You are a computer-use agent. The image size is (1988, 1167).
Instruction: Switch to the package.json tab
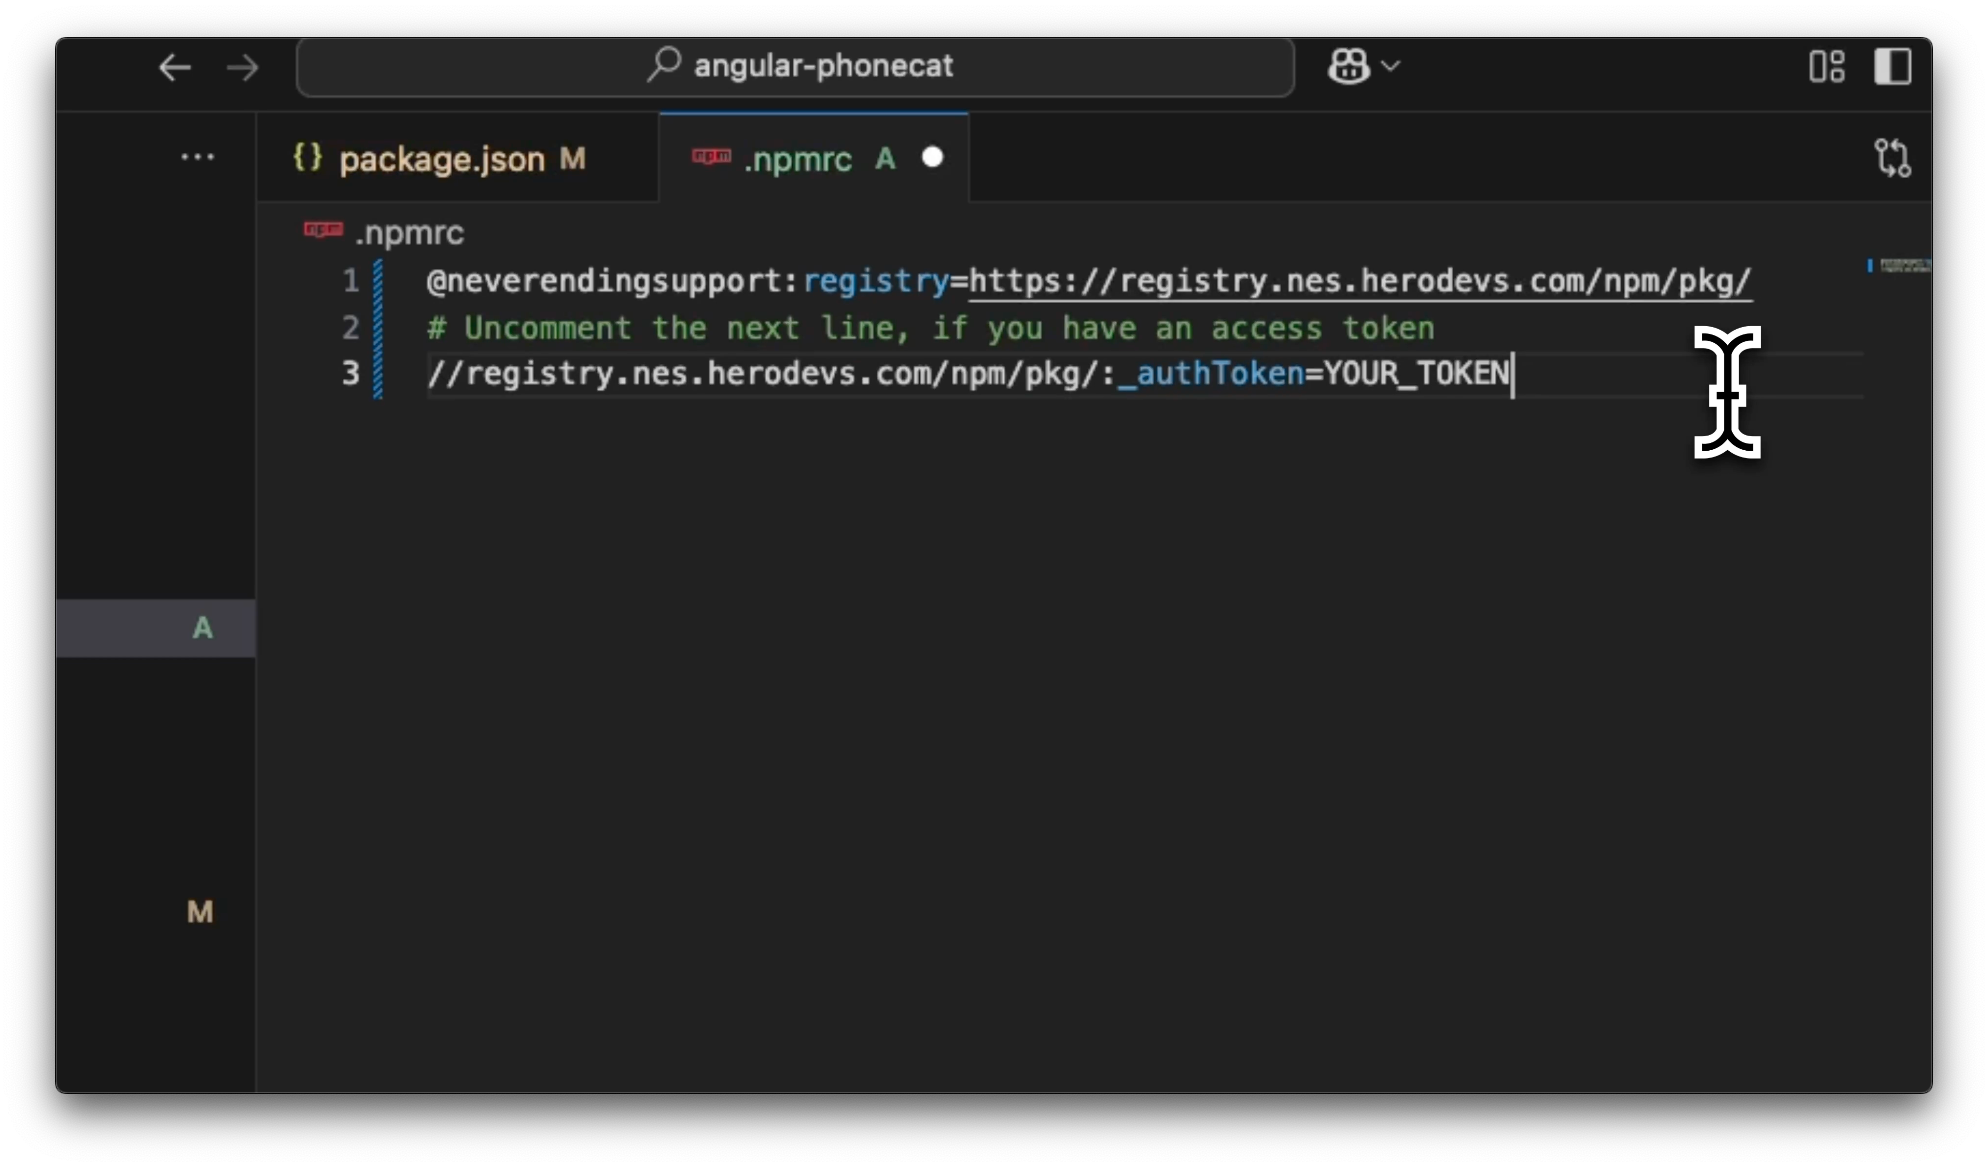tap(441, 159)
